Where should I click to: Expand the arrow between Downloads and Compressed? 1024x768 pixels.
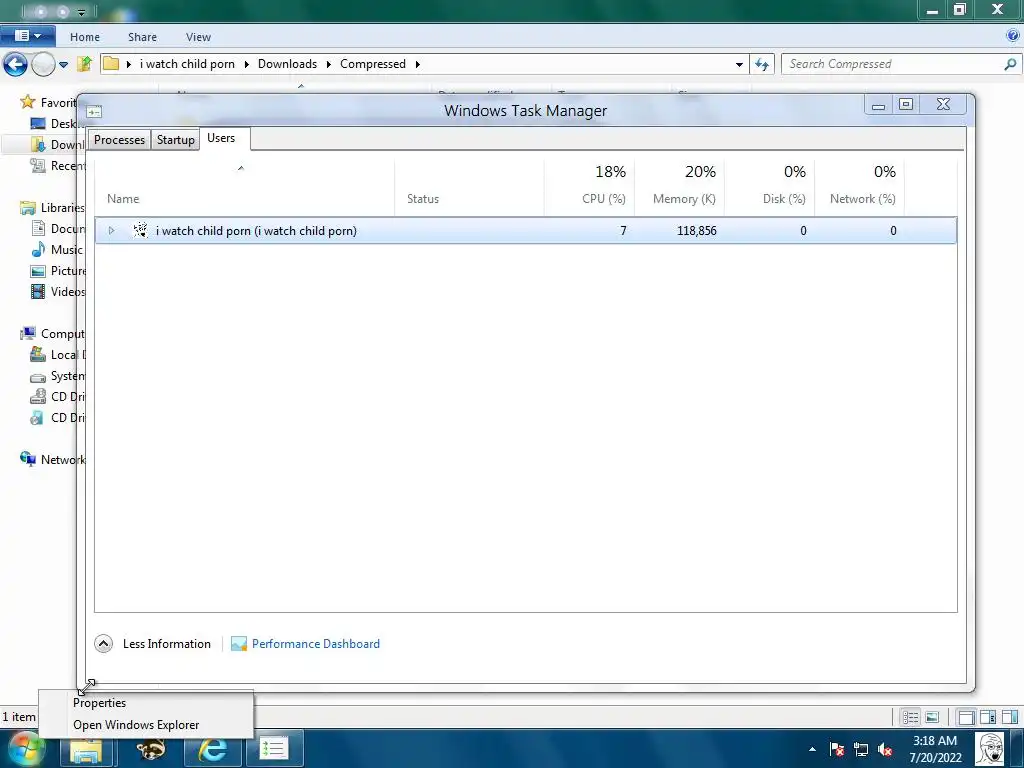[328, 64]
